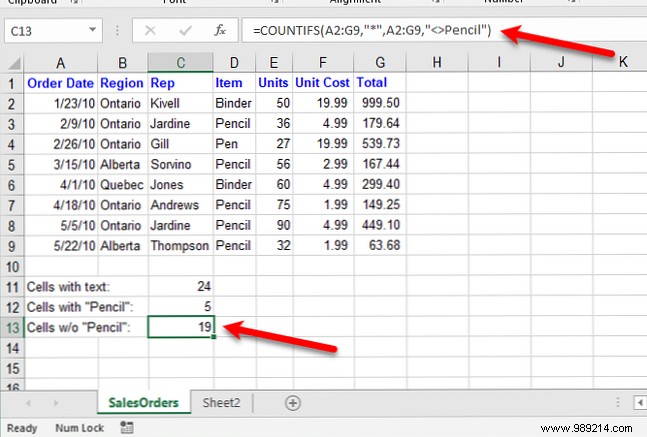
Task: Click the Pen item cell
Action: point(234,144)
